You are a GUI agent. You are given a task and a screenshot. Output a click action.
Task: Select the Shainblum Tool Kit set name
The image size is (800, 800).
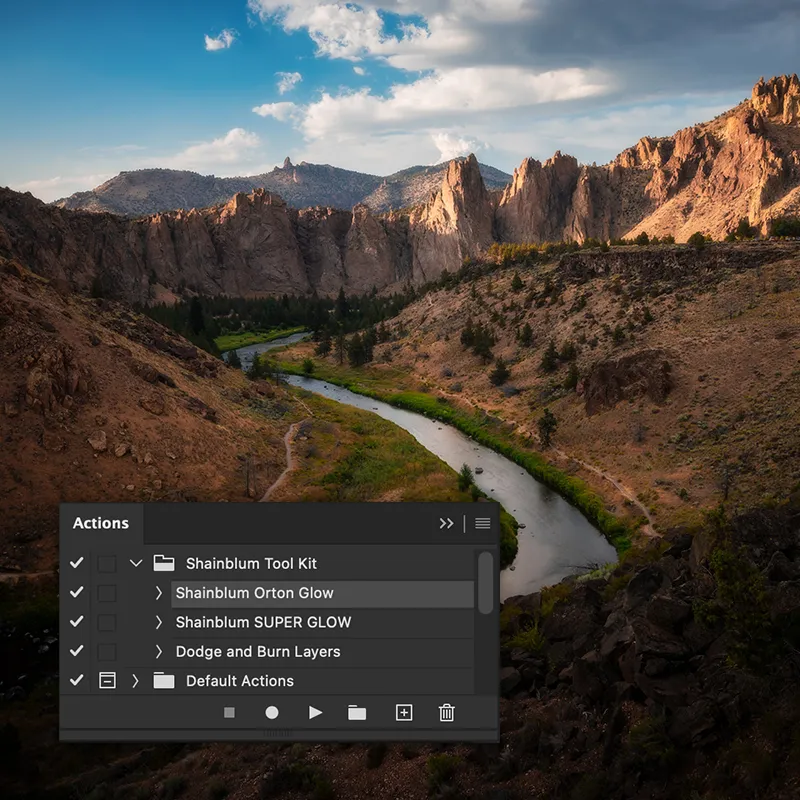pyautogui.click(x=251, y=563)
